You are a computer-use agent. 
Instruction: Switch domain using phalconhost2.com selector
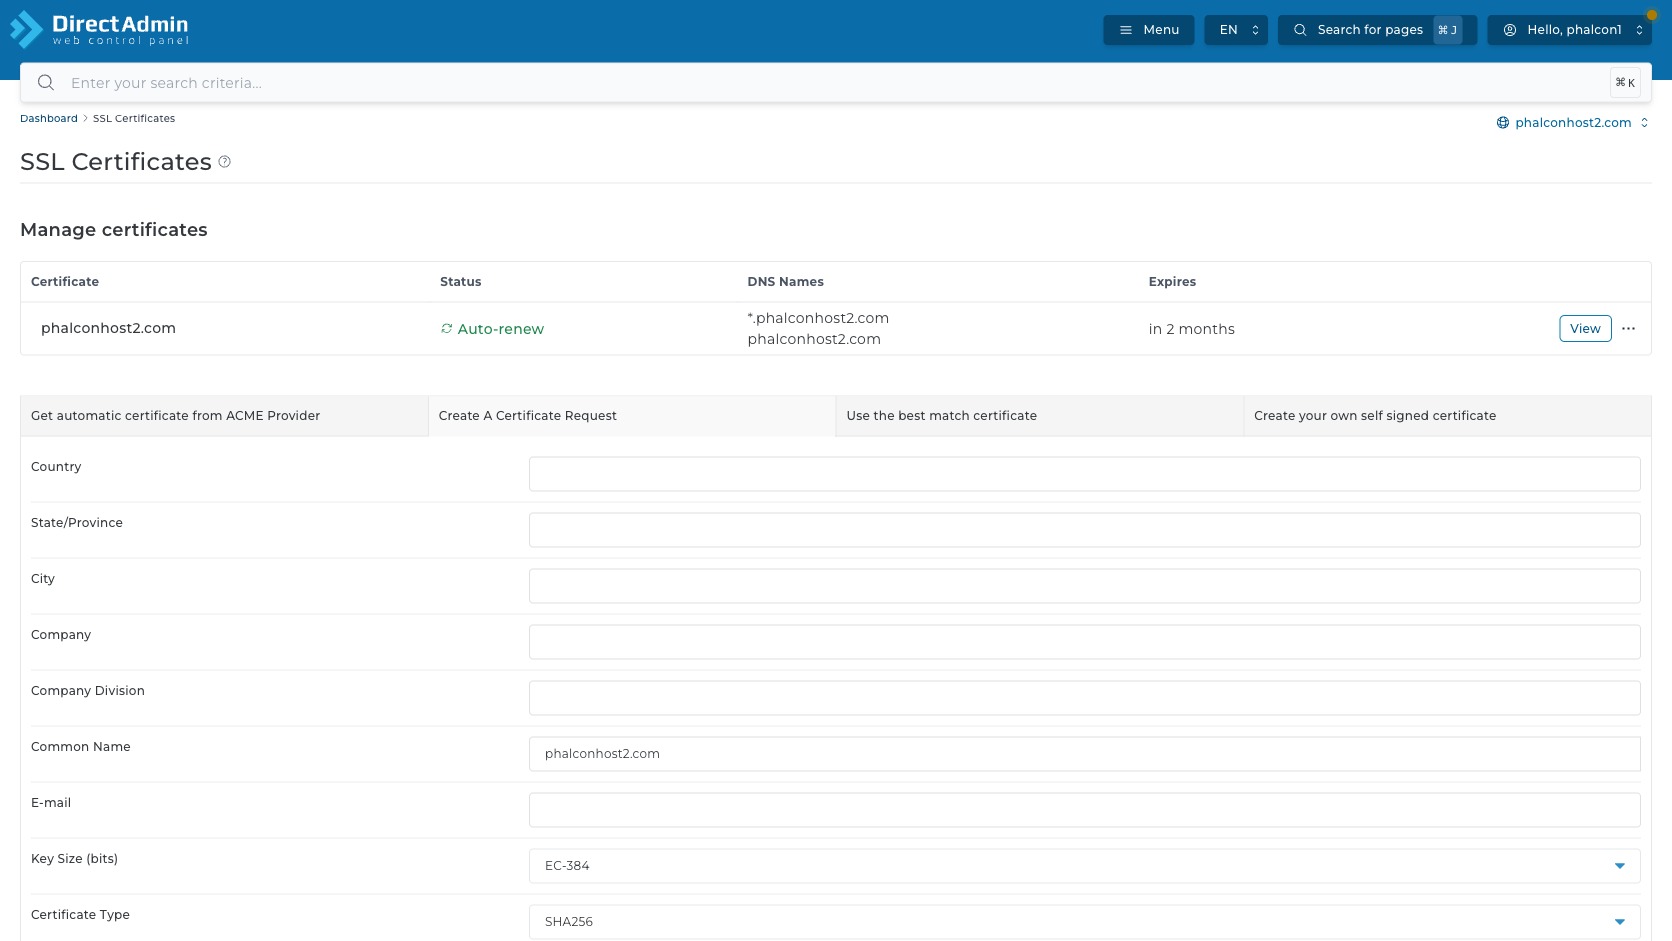(x=1573, y=123)
